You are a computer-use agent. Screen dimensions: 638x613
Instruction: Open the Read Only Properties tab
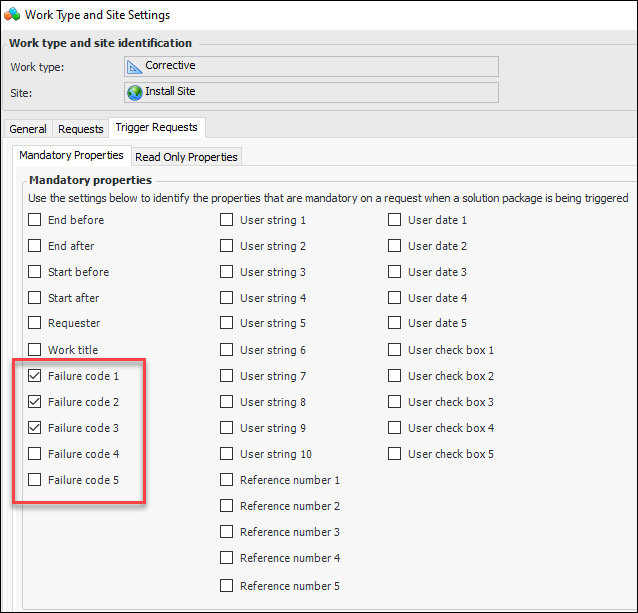(186, 157)
